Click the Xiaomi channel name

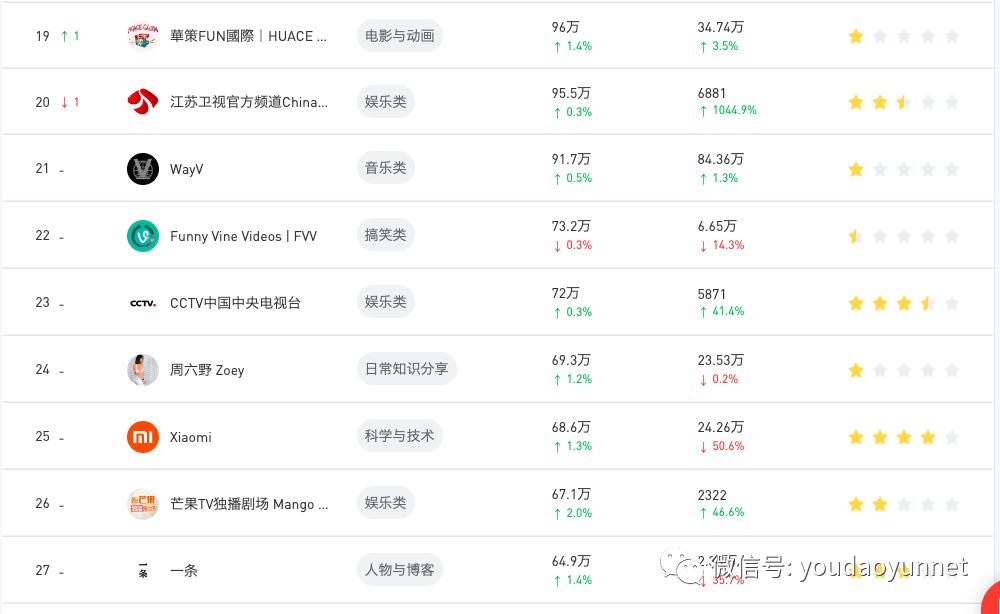pos(190,437)
